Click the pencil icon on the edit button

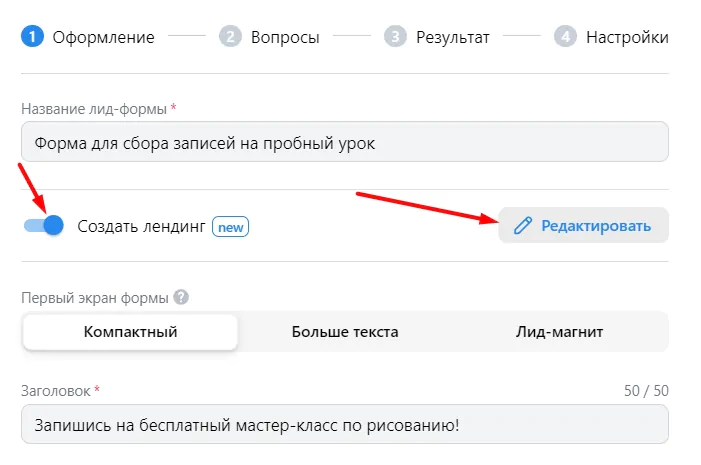click(x=523, y=226)
